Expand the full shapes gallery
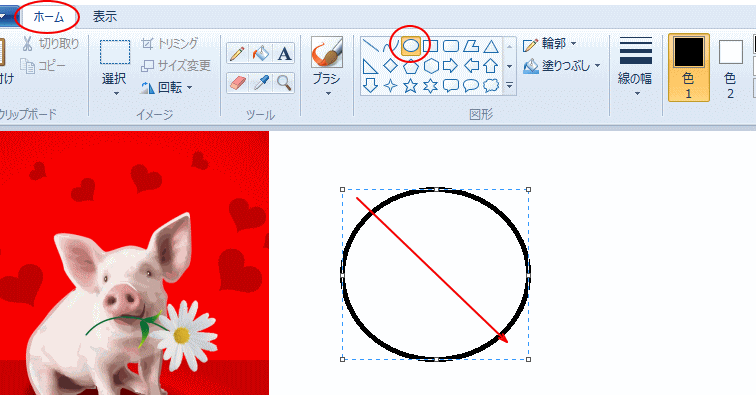 509,85
